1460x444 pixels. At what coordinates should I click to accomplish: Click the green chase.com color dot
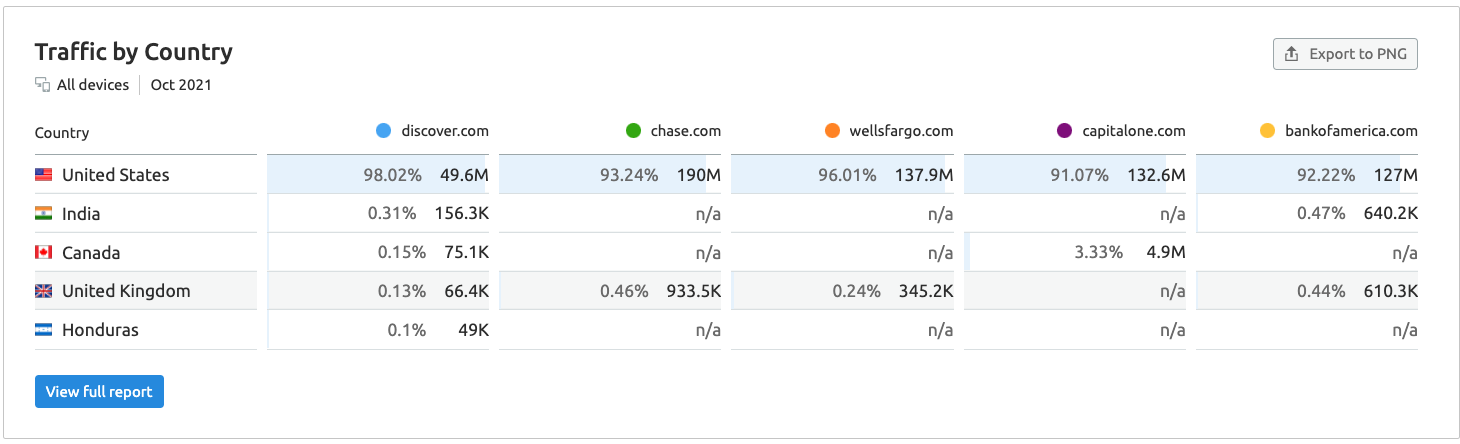click(633, 131)
